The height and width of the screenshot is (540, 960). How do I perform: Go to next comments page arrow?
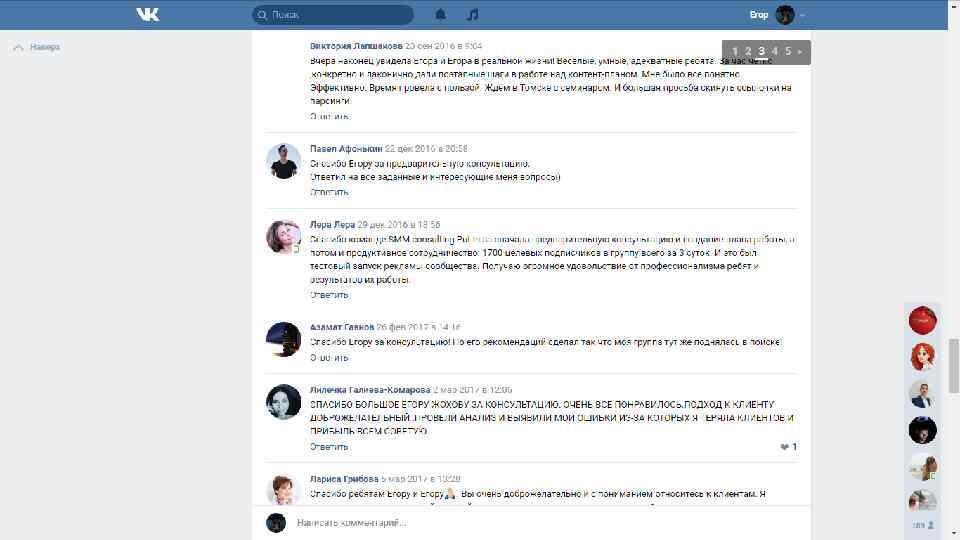[x=800, y=52]
